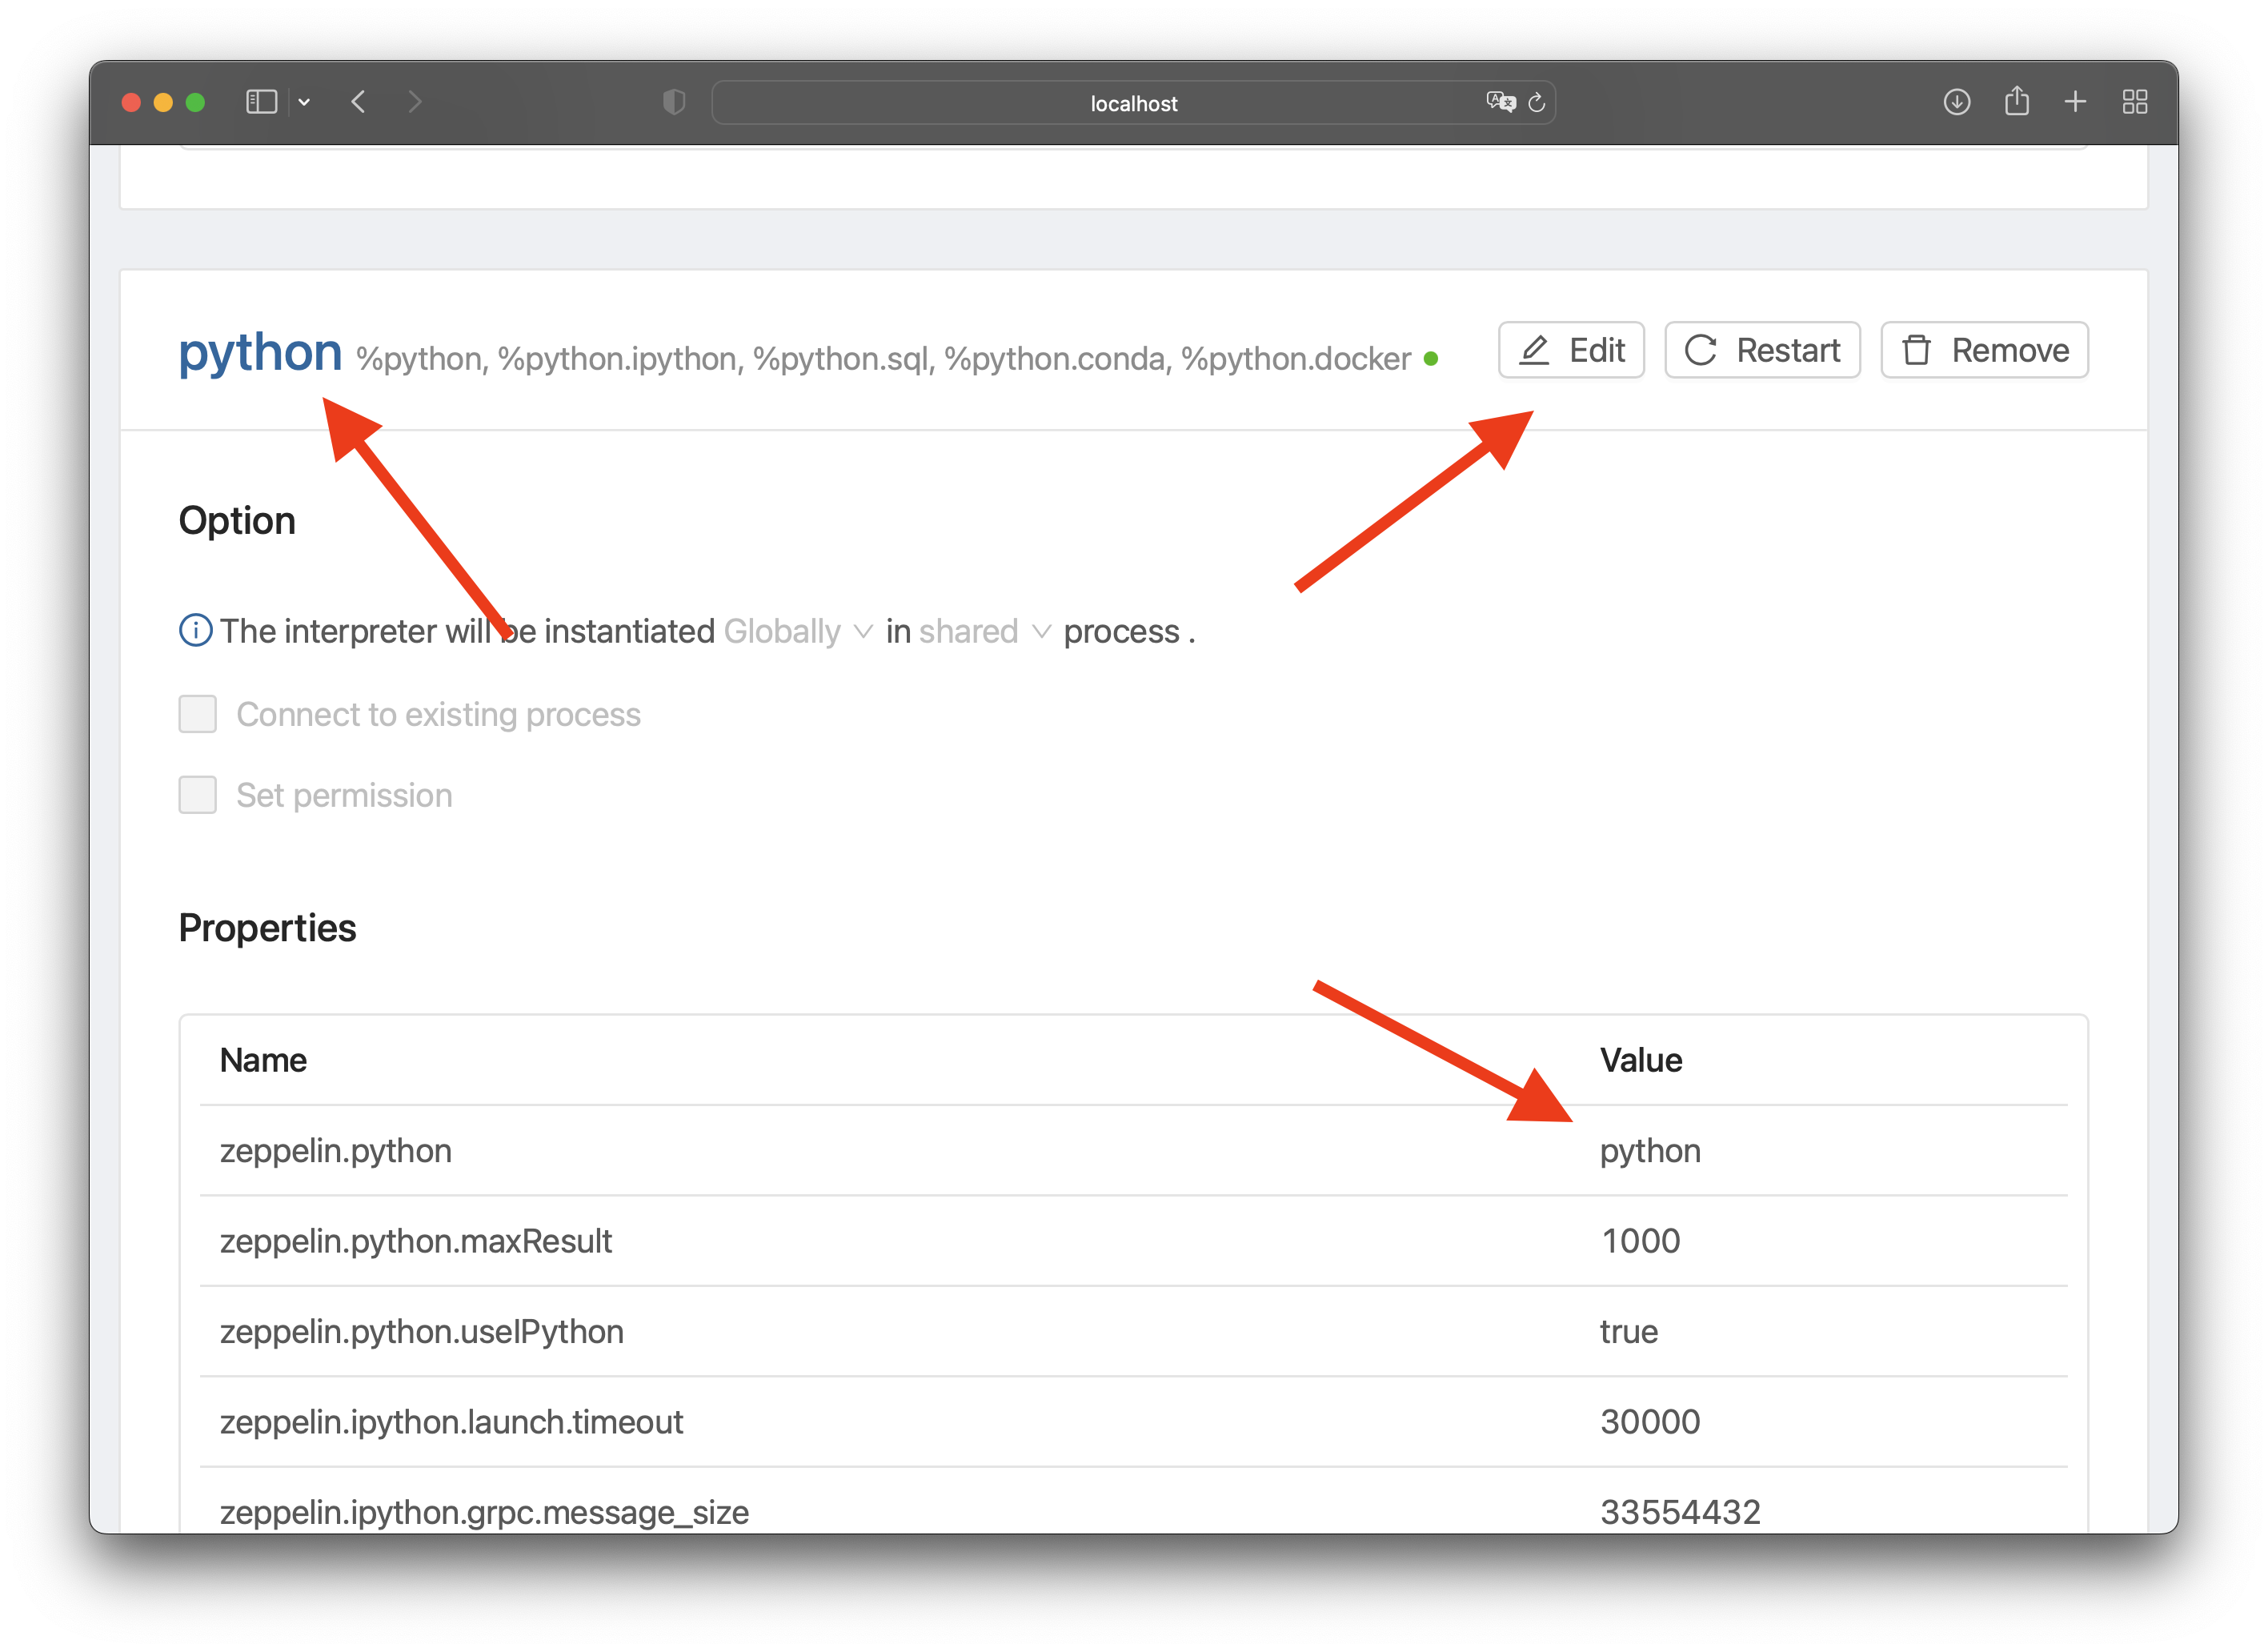The width and height of the screenshot is (2268, 1652).
Task: Go back to the previous page
Action: [x=359, y=102]
